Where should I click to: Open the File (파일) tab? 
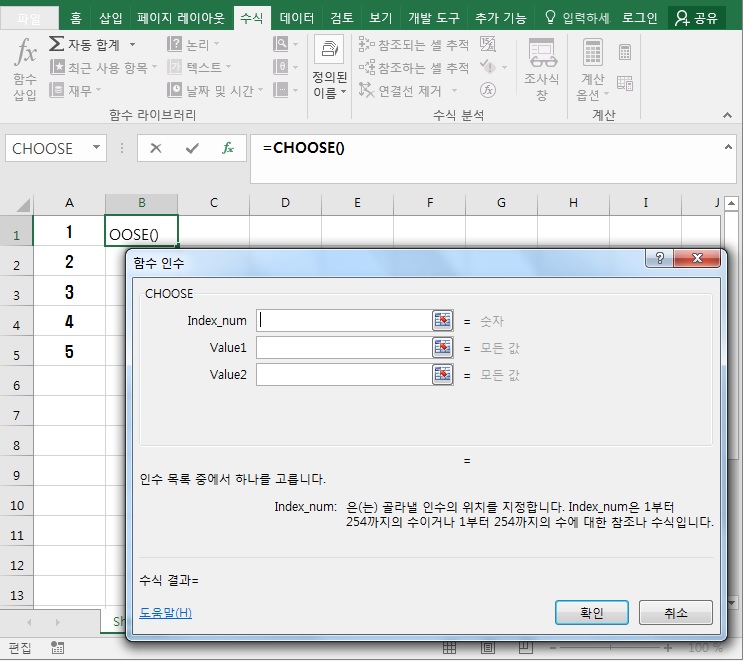coord(29,18)
